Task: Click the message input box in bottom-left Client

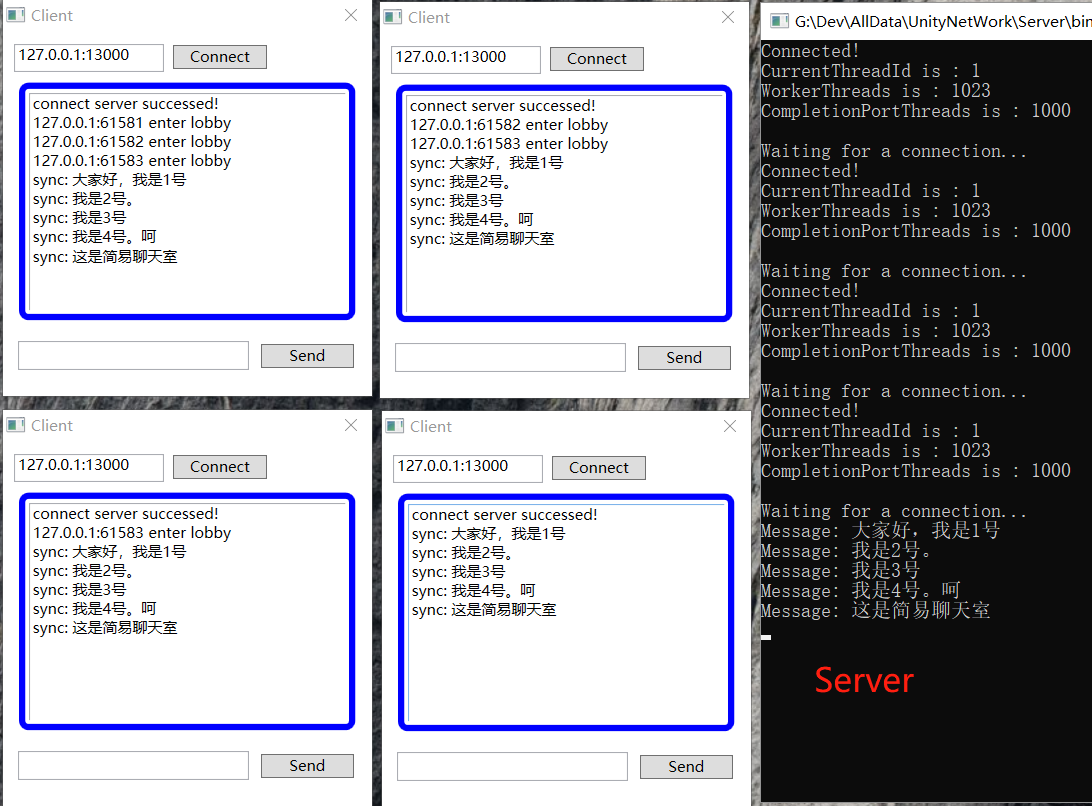Action: [x=133, y=766]
